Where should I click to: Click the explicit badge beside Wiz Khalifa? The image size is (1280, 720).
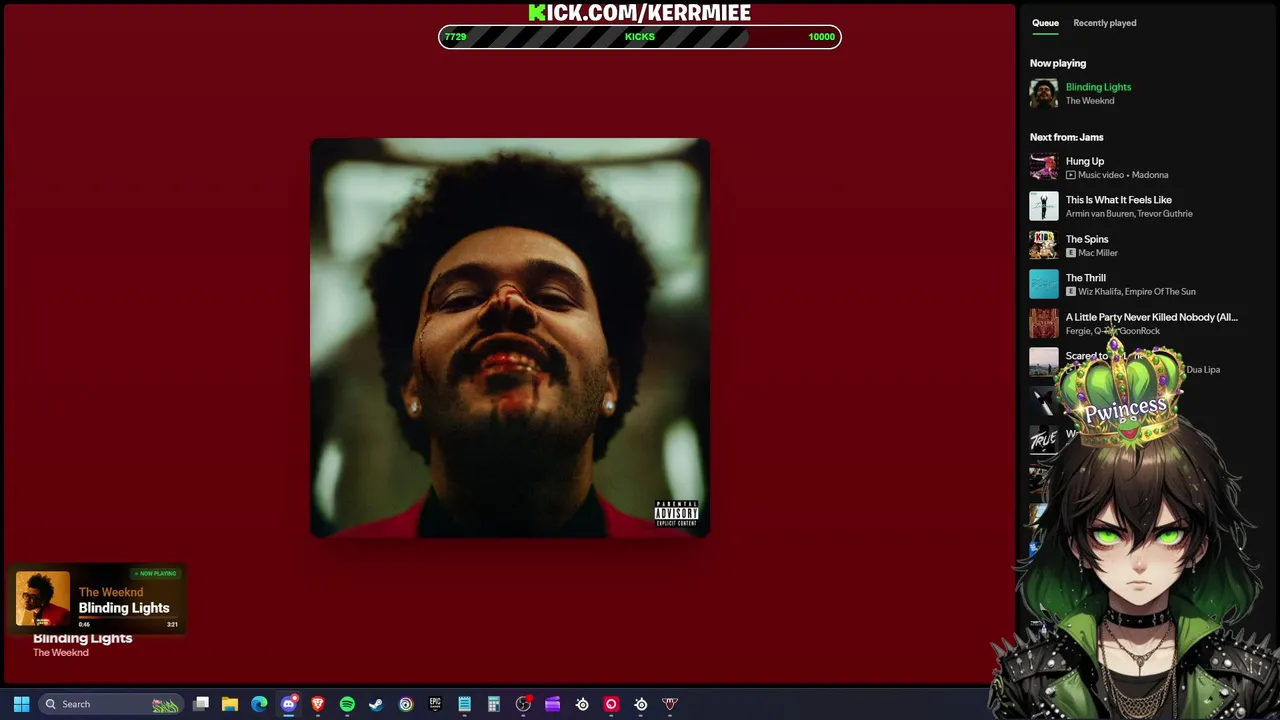(x=1071, y=292)
